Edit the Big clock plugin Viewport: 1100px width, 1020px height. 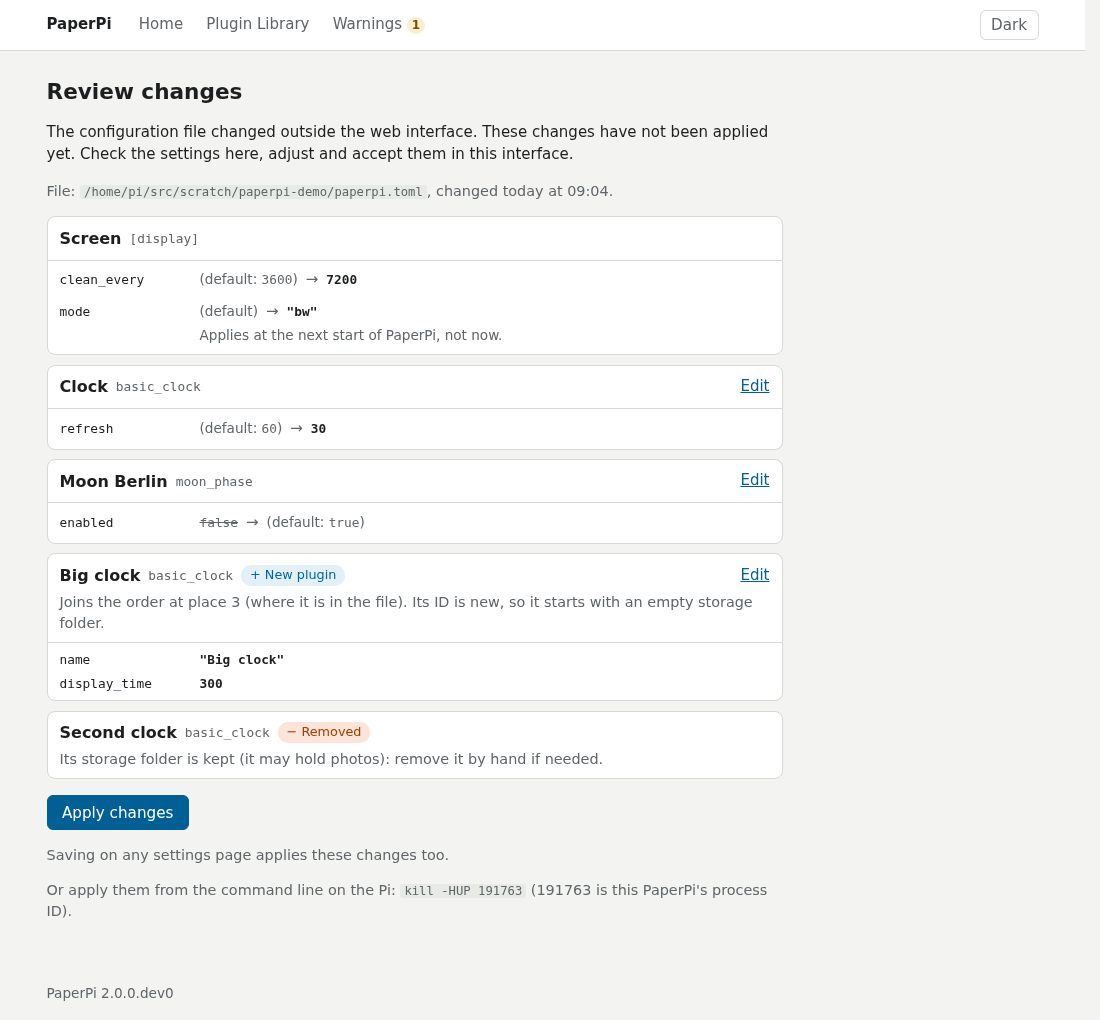755,575
